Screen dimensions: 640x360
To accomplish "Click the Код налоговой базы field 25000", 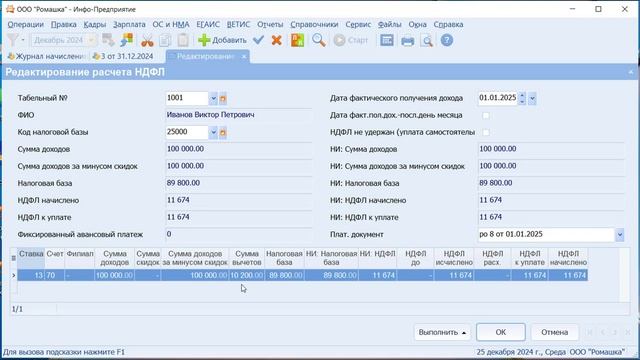I will coord(187,132).
